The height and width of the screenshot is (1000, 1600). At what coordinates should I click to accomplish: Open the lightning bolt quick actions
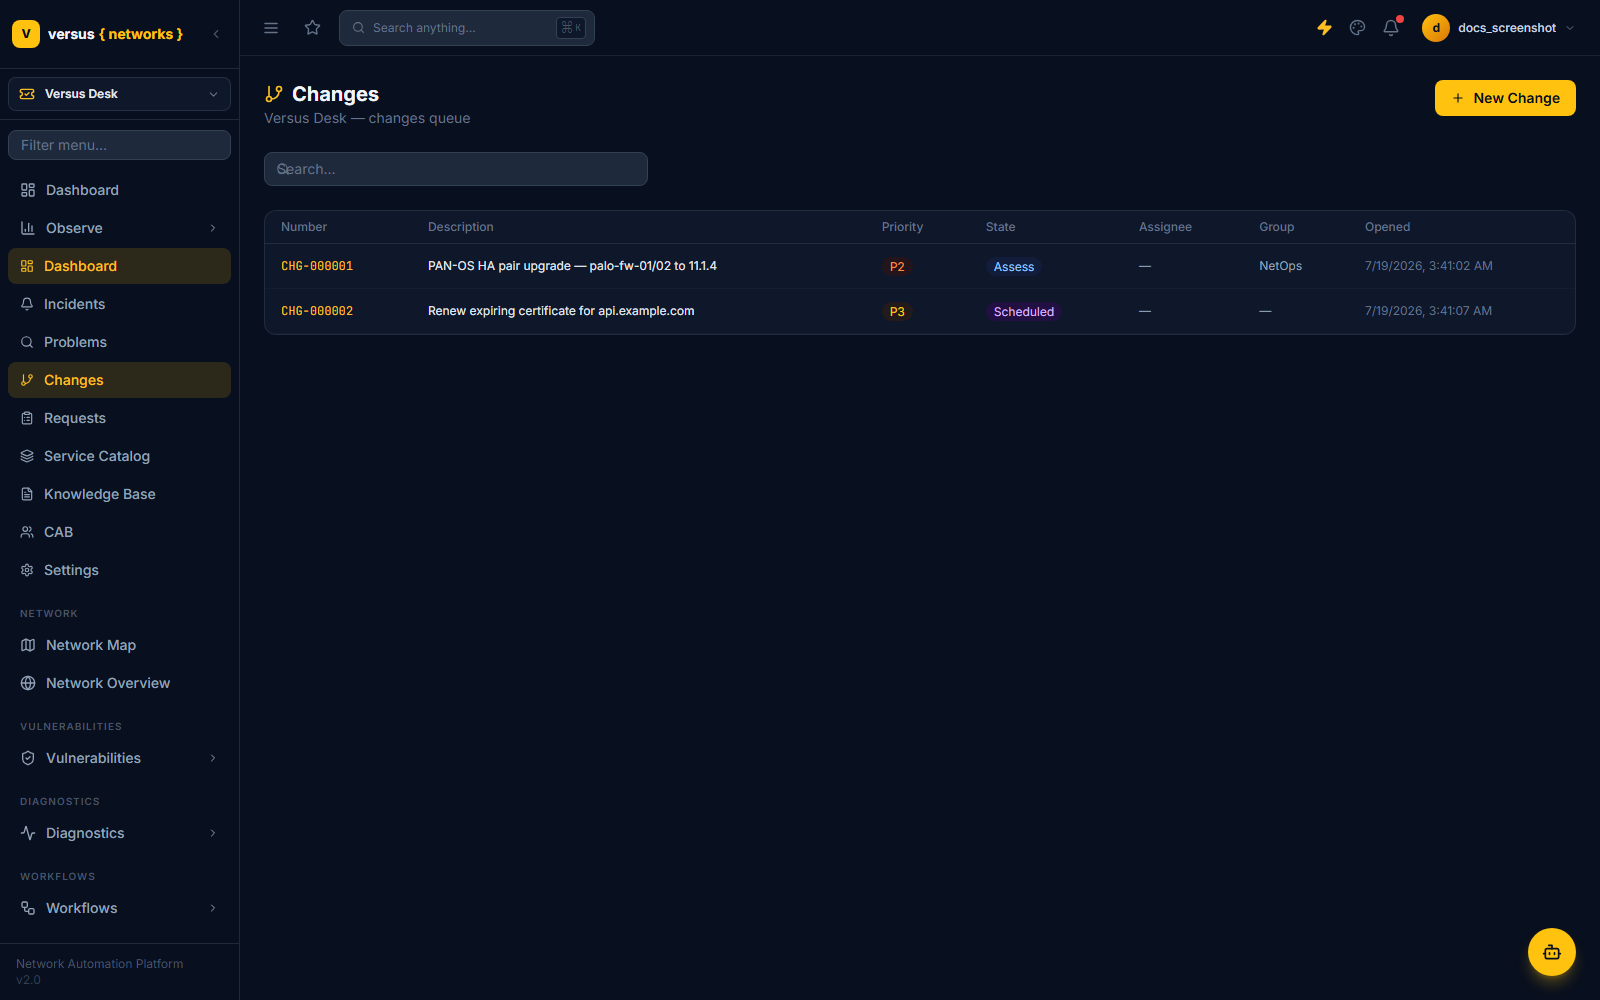pos(1324,28)
